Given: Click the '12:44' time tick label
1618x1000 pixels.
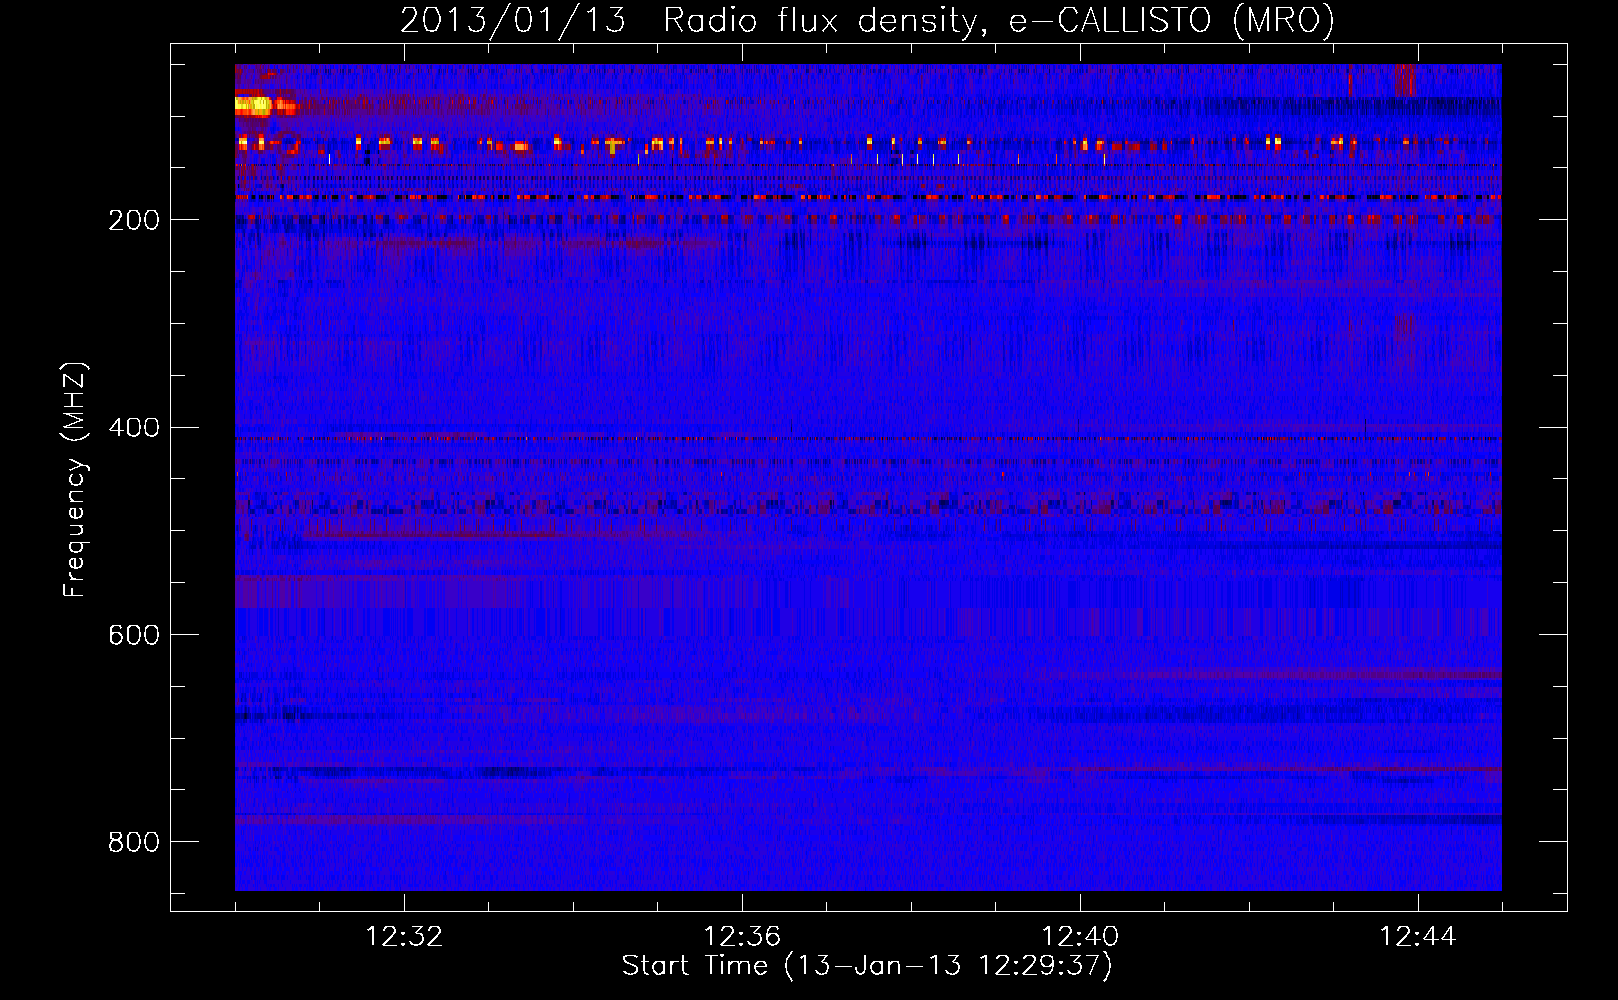Looking at the screenshot, I should [x=1418, y=937].
